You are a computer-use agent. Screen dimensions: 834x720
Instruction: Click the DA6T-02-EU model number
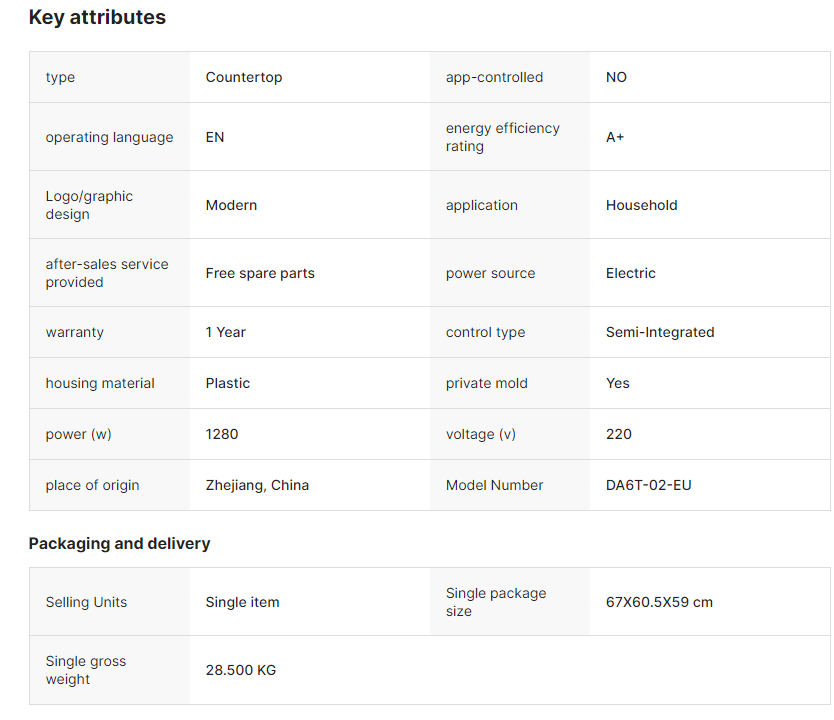click(x=649, y=485)
